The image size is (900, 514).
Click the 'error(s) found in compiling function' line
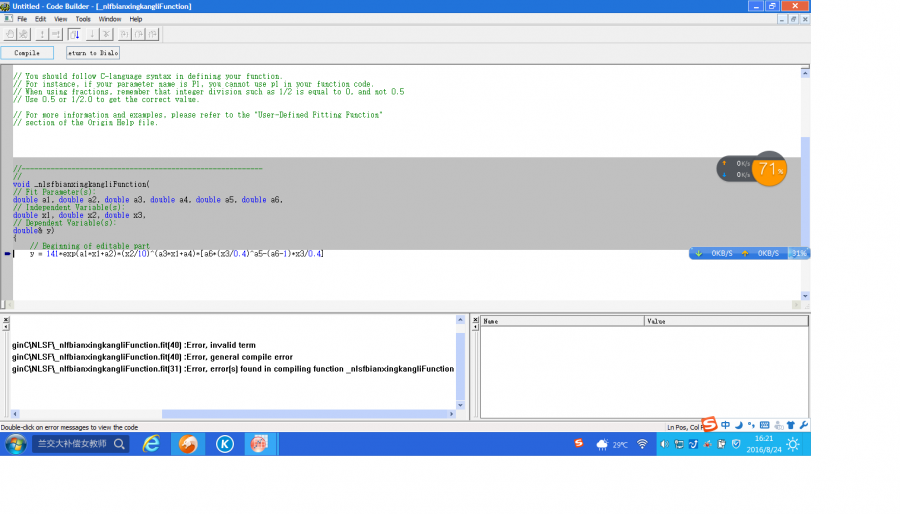click(x=233, y=369)
